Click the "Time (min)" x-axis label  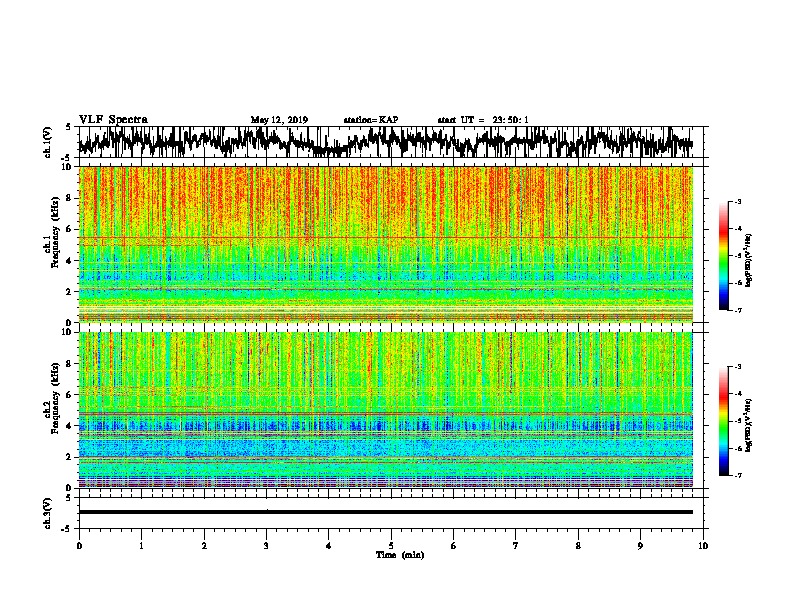click(400, 555)
